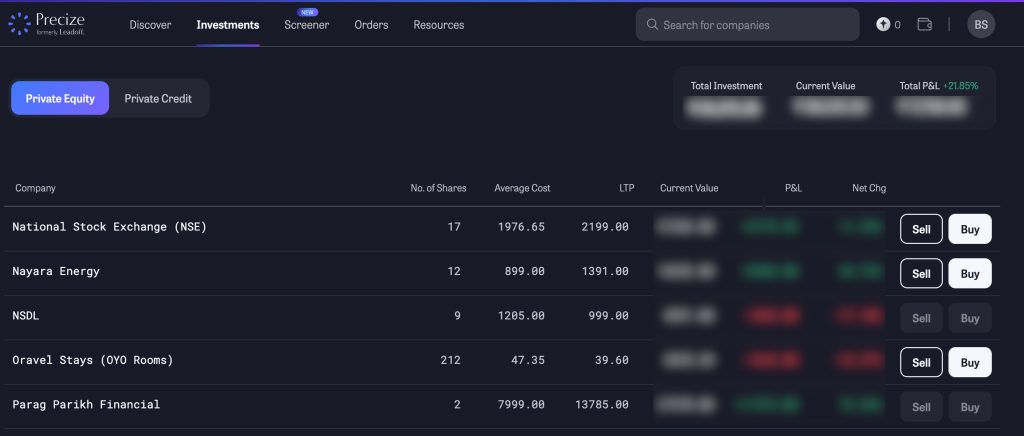Click the NEW badge above Screener
1024x436 pixels.
tap(306, 12)
